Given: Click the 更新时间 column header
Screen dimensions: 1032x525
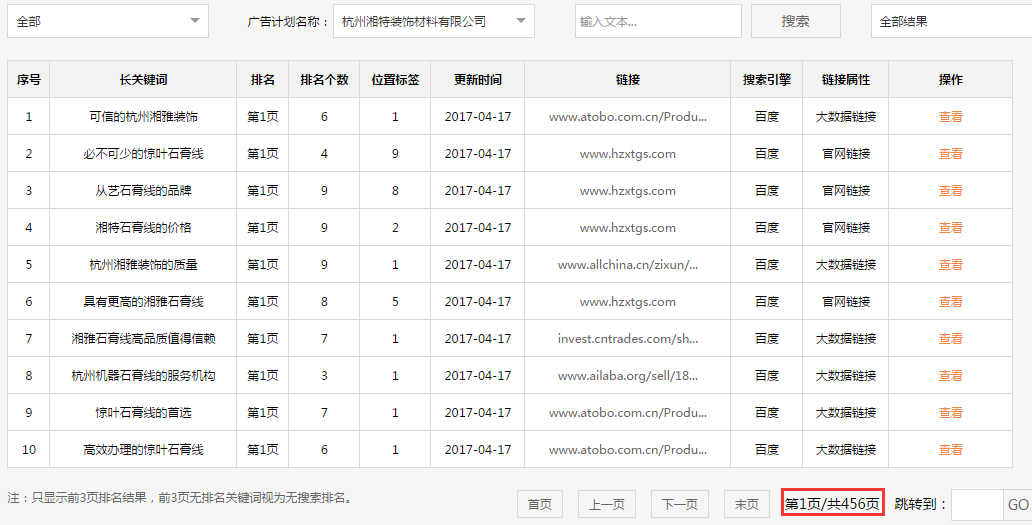Looking at the screenshot, I should pos(478,80).
